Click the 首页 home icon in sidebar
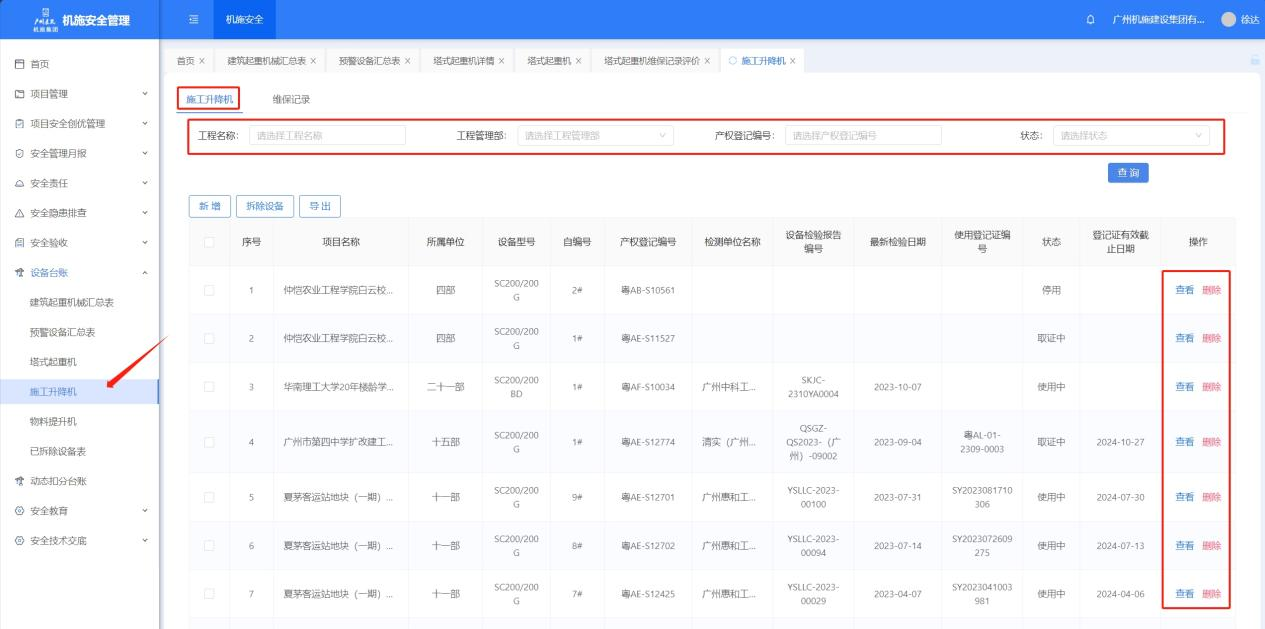This screenshot has width=1265, height=629. pyautogui.click(x=19, y=64)
